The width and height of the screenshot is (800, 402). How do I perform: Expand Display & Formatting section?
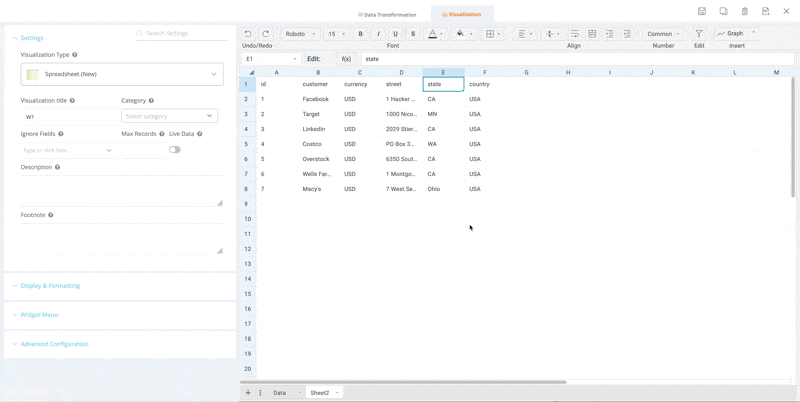[x=50, y=286]
